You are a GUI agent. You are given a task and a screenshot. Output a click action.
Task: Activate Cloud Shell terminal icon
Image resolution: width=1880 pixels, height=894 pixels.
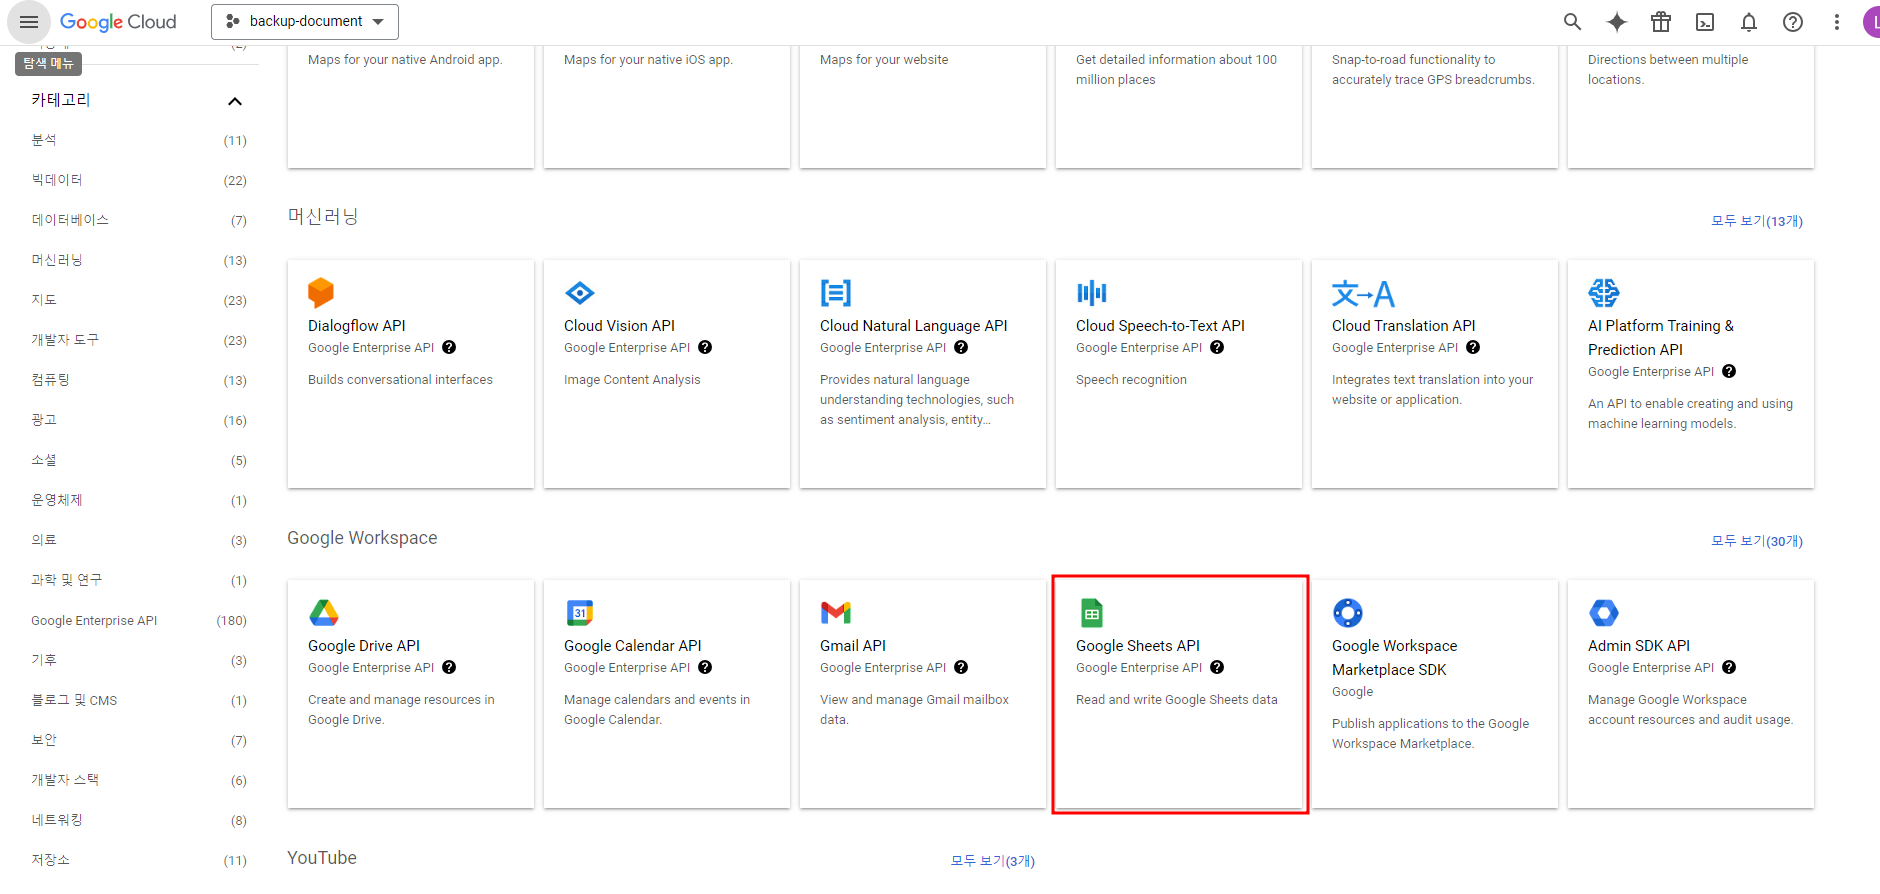click(x=1705, y=22)
